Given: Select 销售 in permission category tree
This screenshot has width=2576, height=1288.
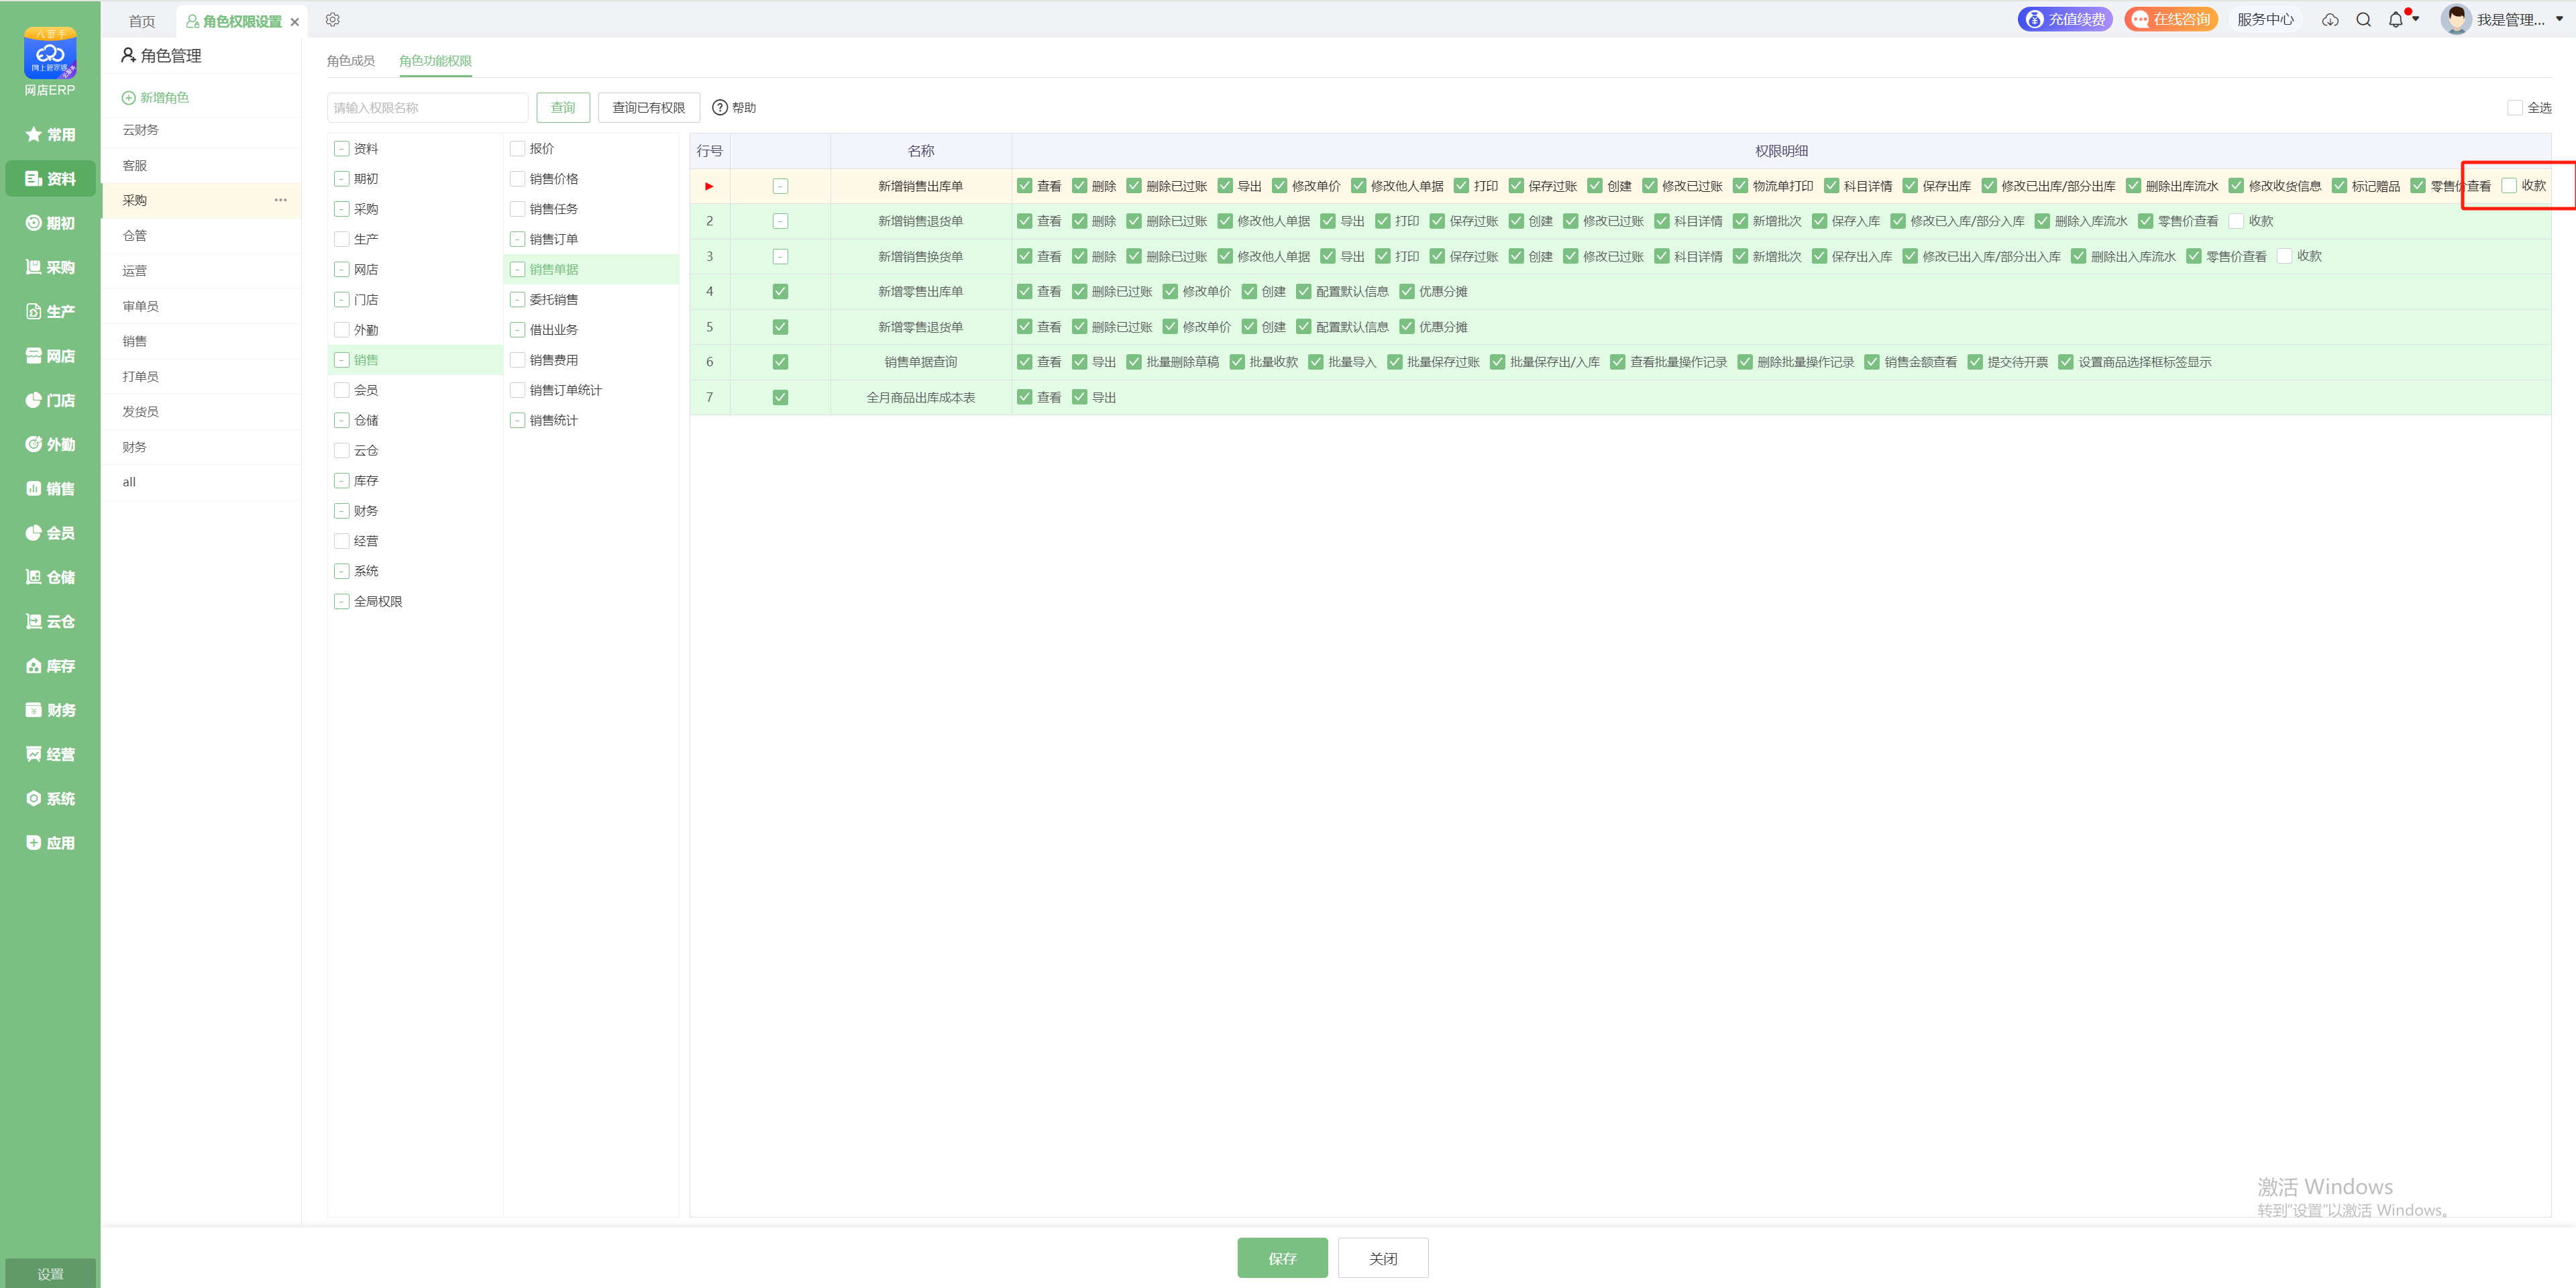Looking at the screenshot, I should coord(366,360).
